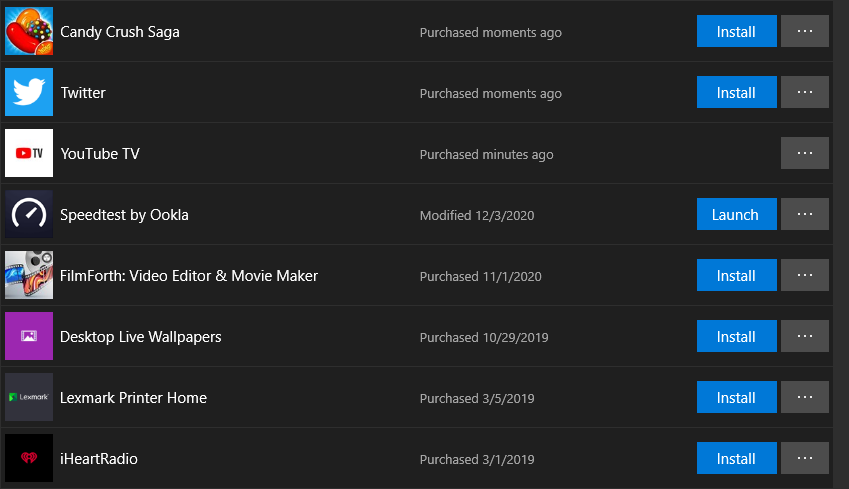The width and height of the screenshot is (849, 489).
Task: Click the Lexmark Printer Home icon
Action: (x=29, y=397)
